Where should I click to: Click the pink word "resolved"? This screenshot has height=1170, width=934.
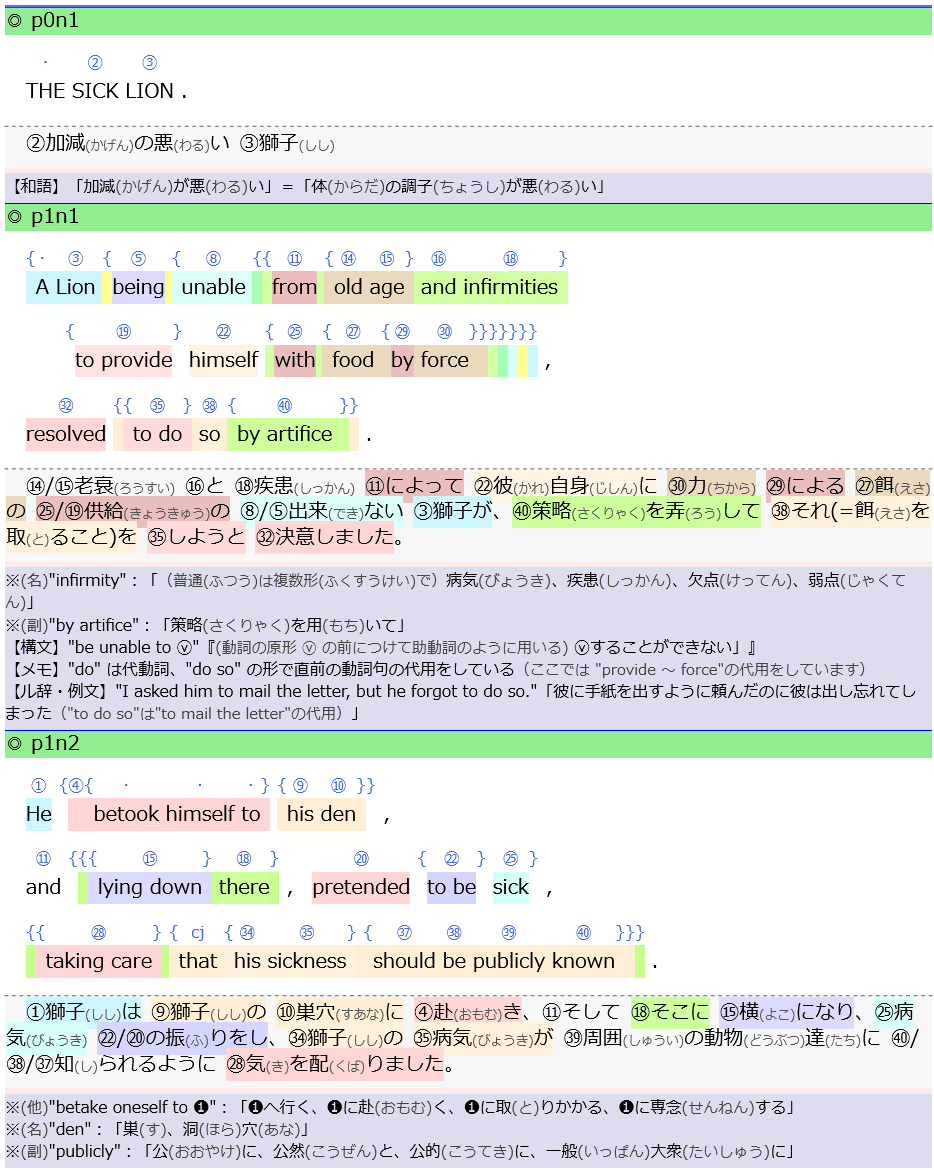click(66, 434)
